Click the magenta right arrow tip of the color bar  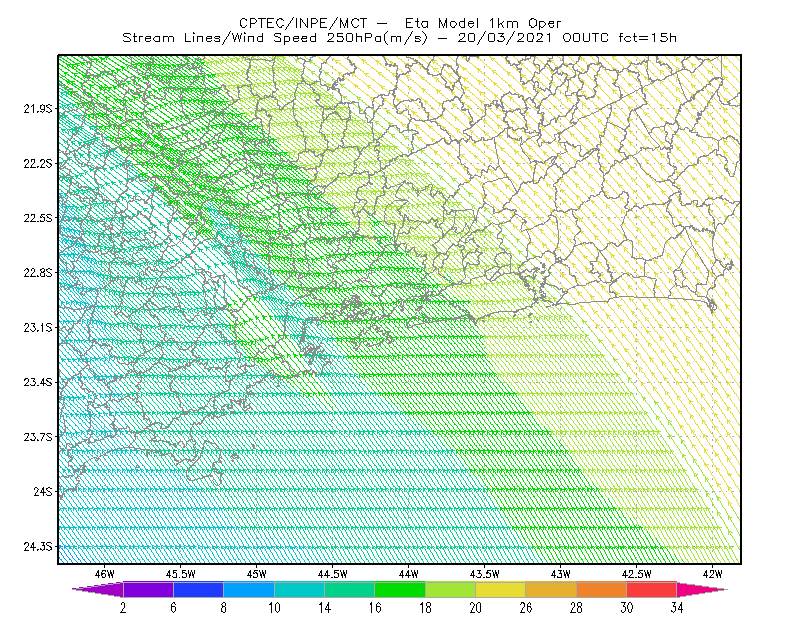point(702,589)
